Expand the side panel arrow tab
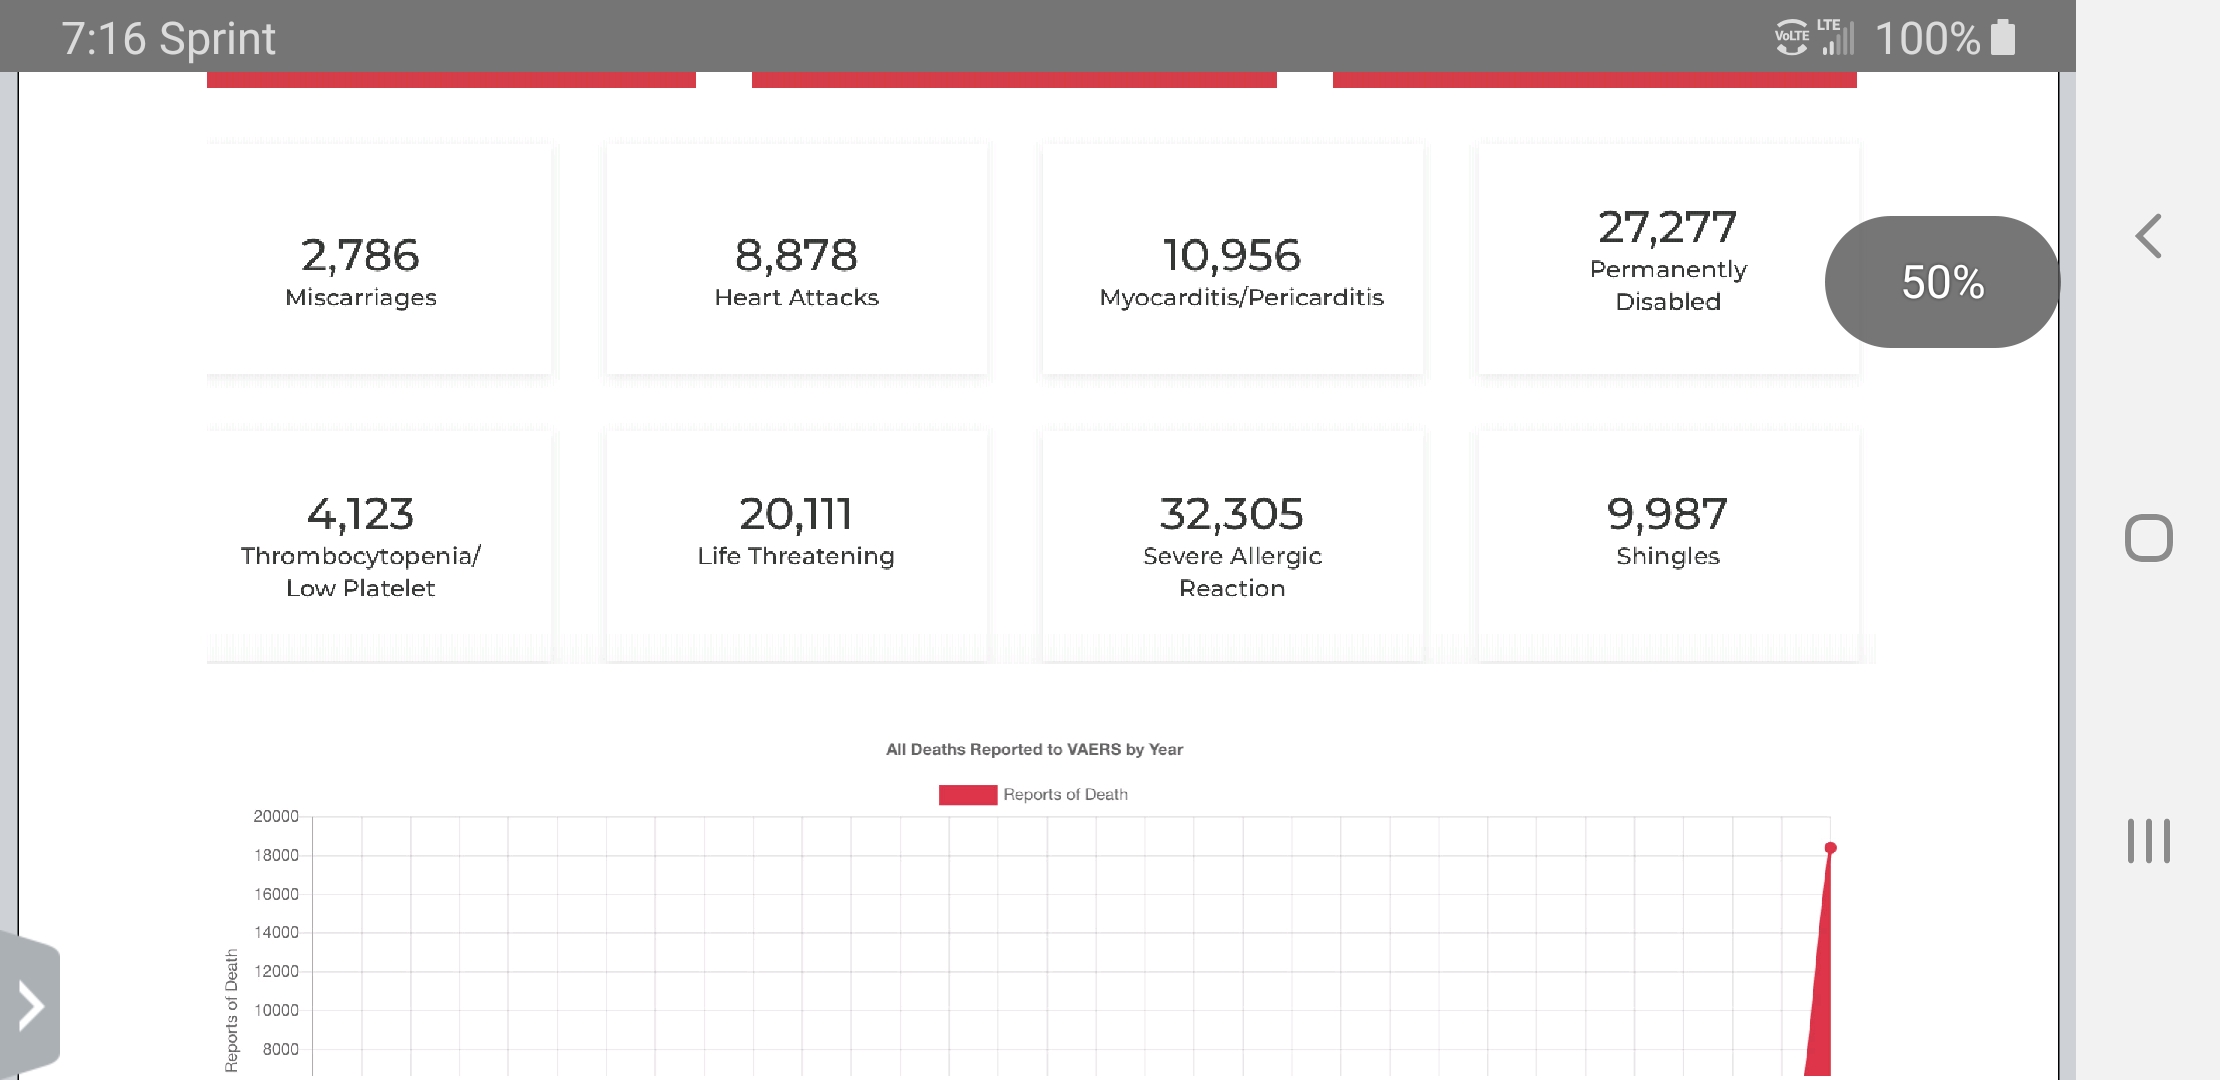Image resolution: width=2220 pixels, height=1080 pixels. 29,1004
